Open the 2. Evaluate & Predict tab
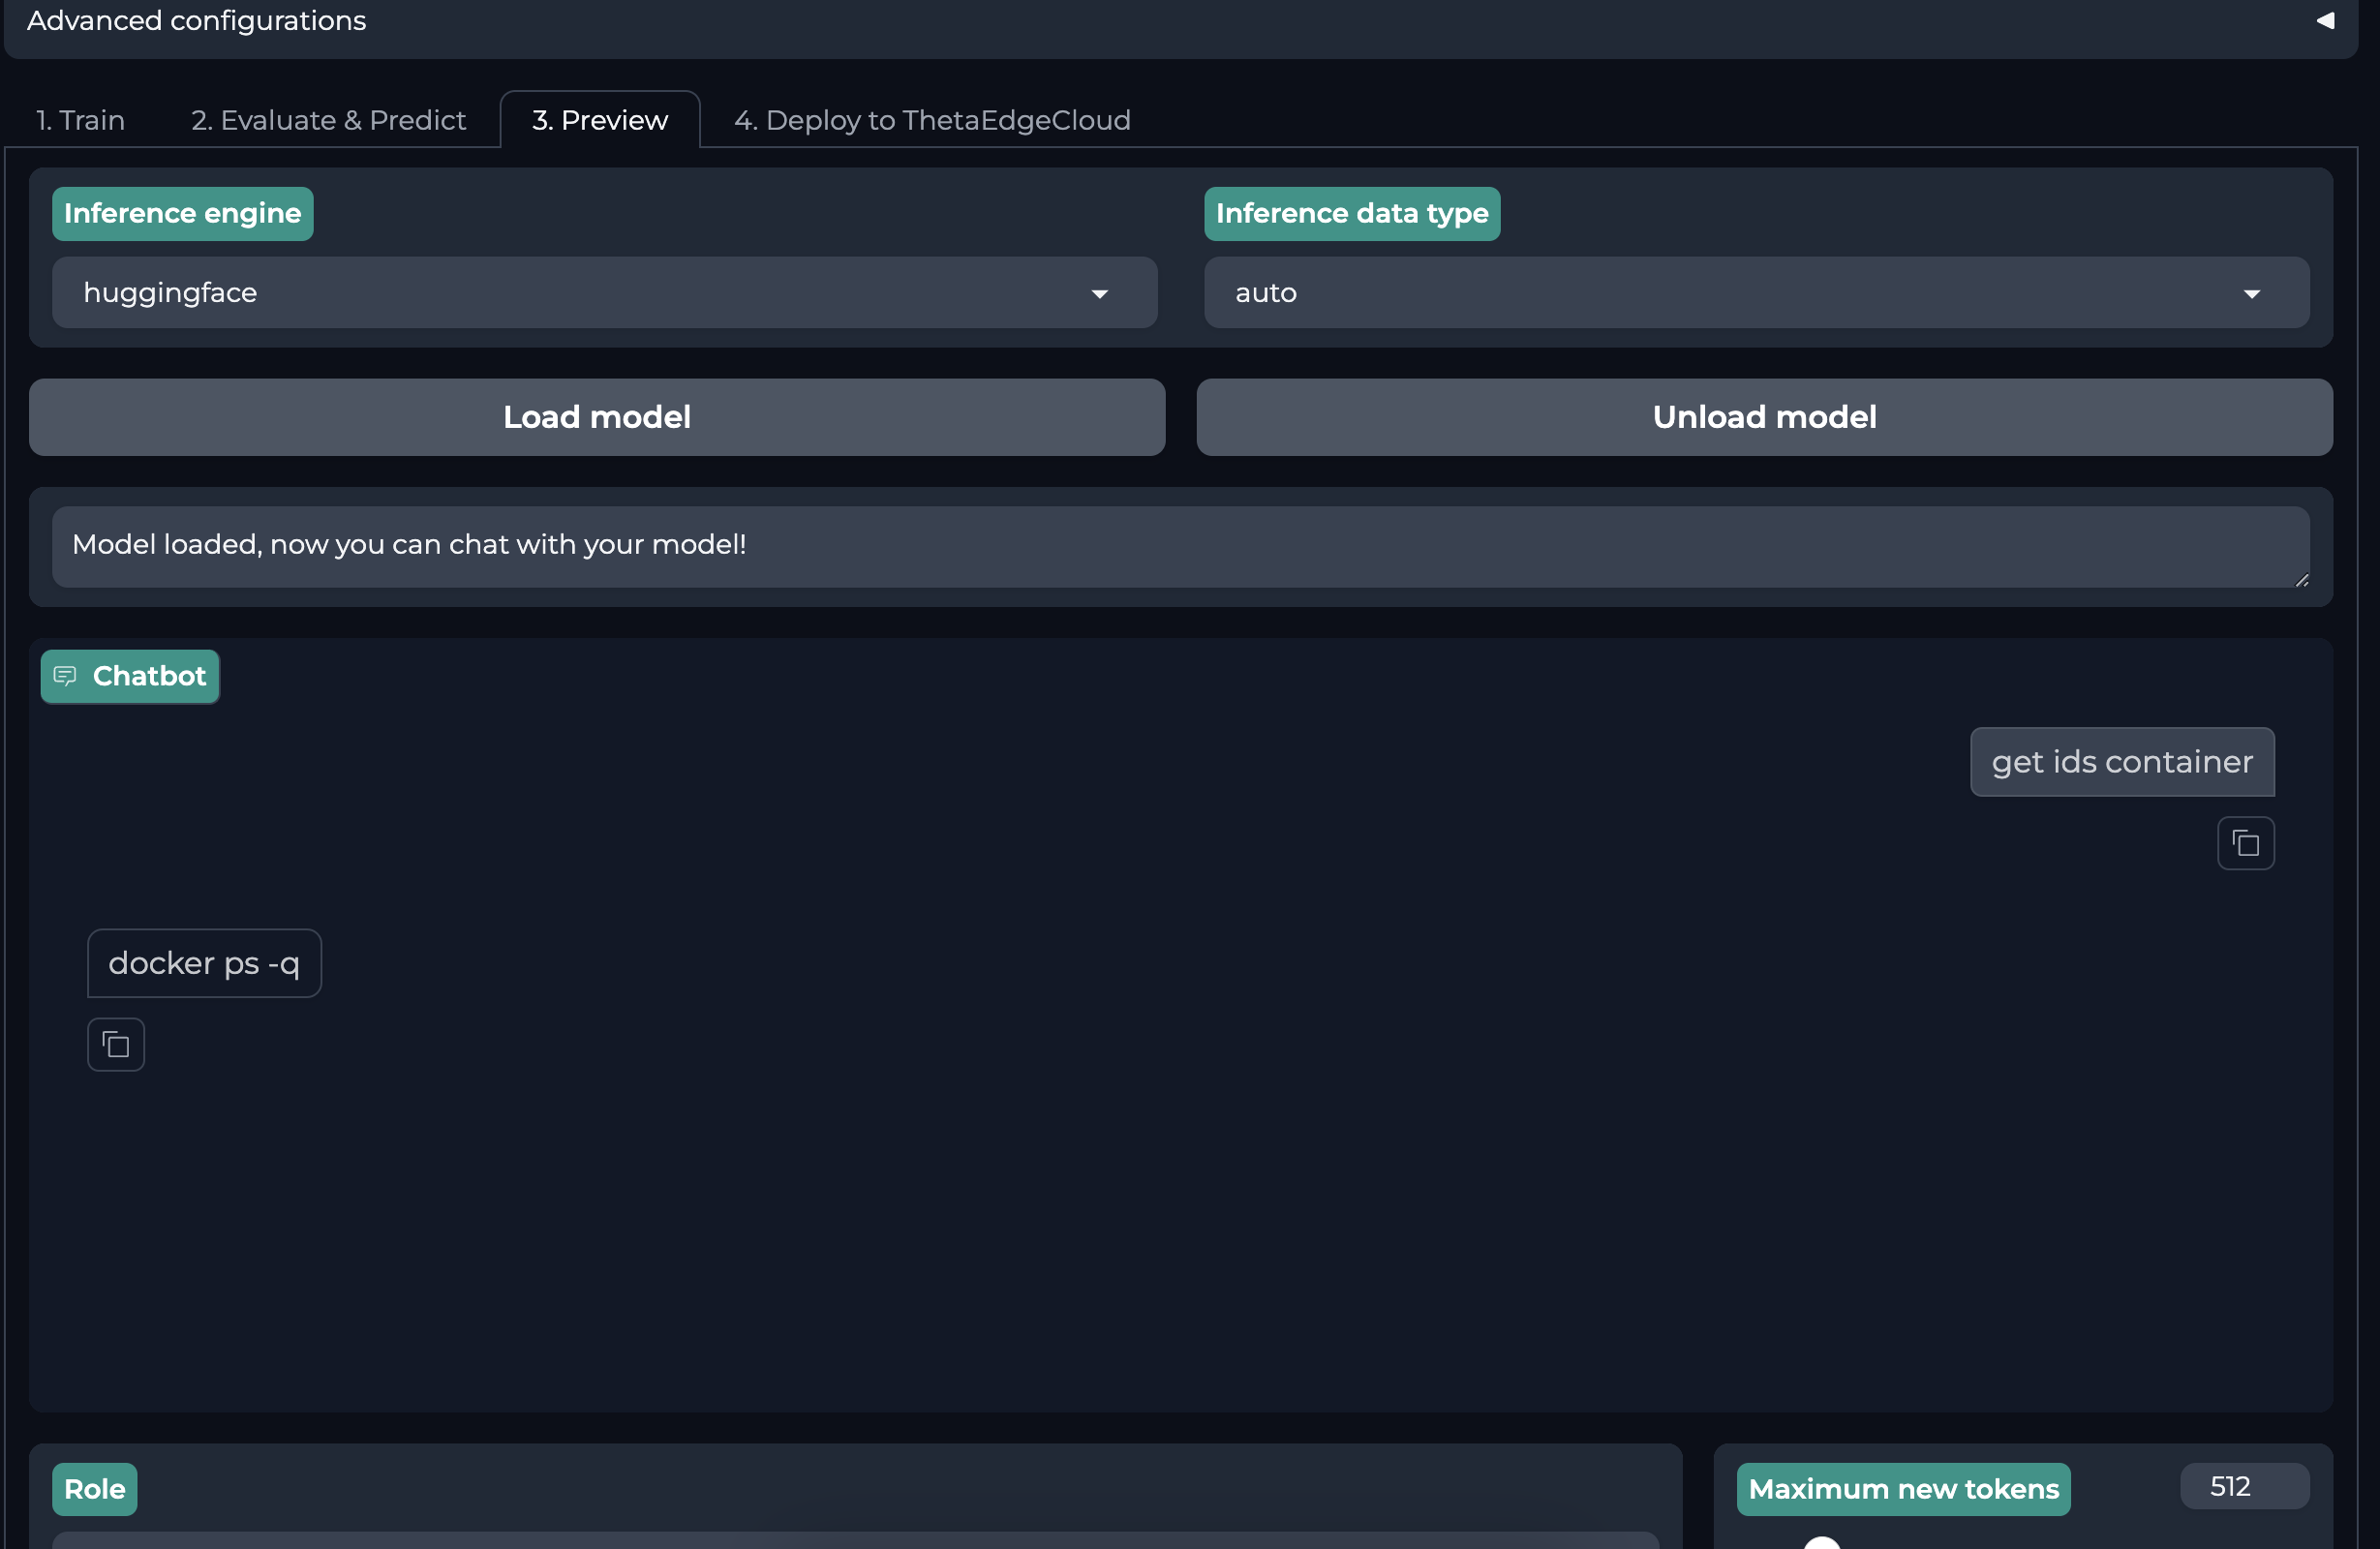This screenshot has height=1549, width=2380. (x=328, y=120)
